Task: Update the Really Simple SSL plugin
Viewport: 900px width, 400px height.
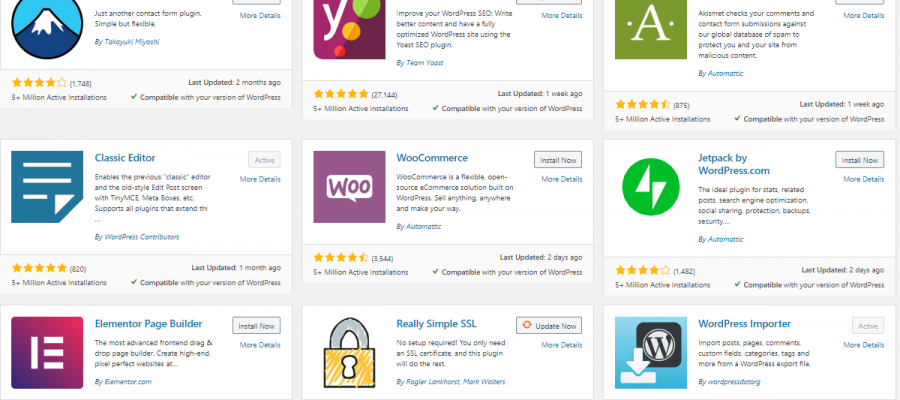Action: (550, 326)
